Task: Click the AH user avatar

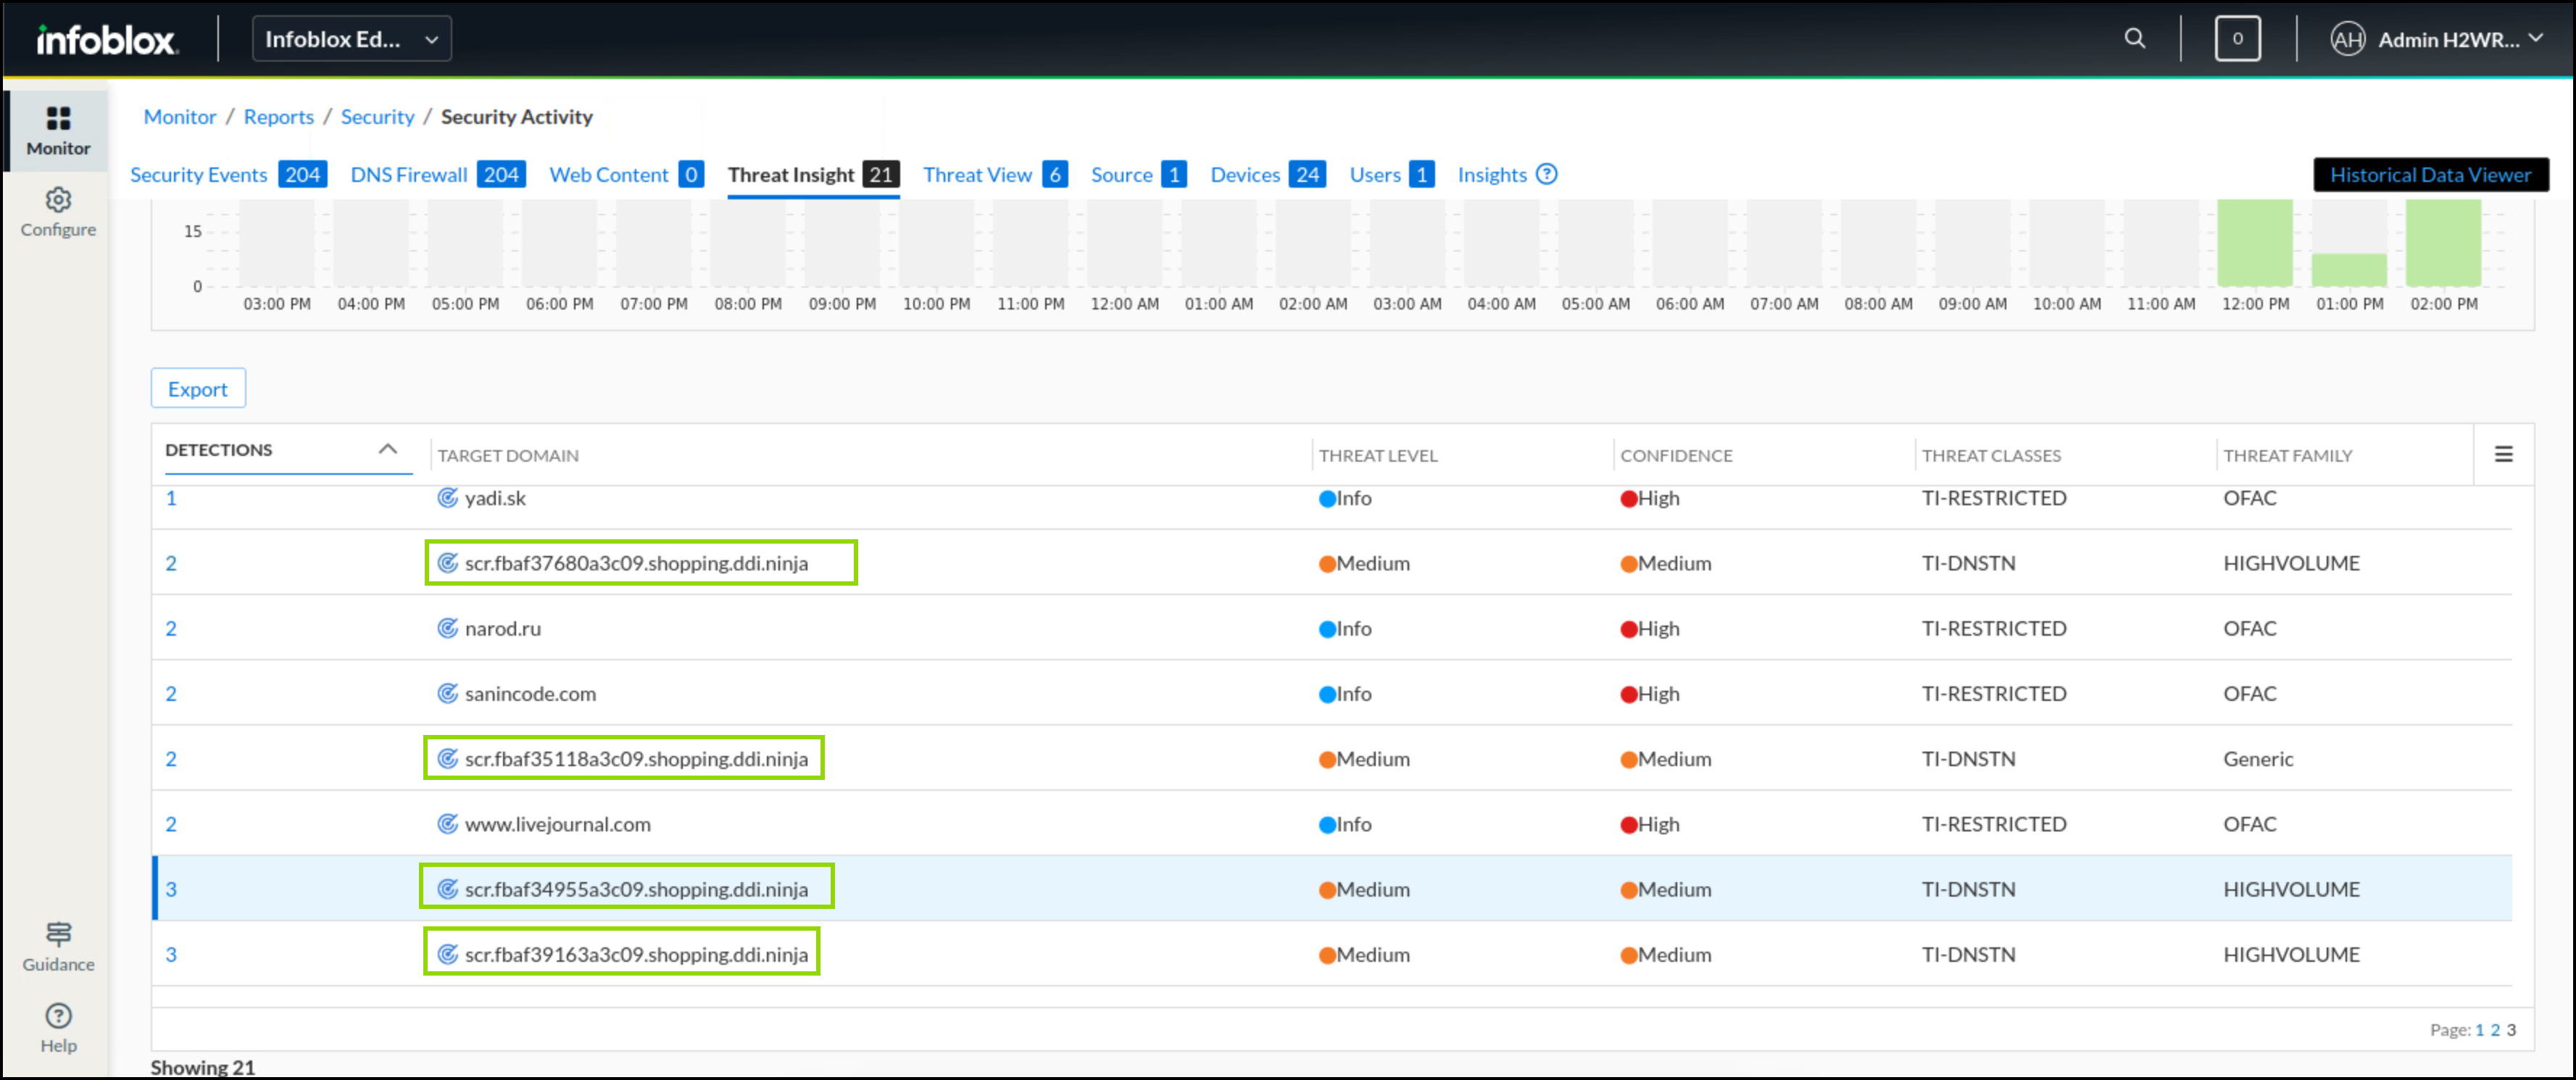Action: 2347,40
